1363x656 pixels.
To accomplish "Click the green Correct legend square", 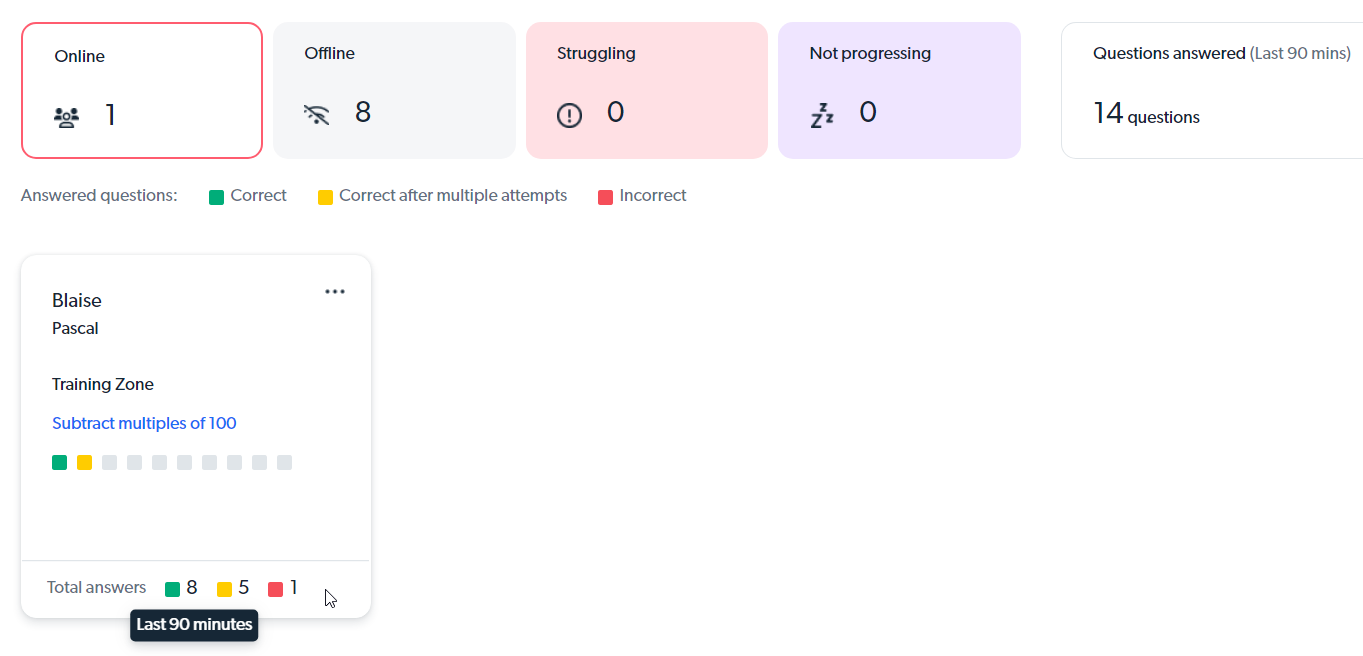I will tap(216, 197).
